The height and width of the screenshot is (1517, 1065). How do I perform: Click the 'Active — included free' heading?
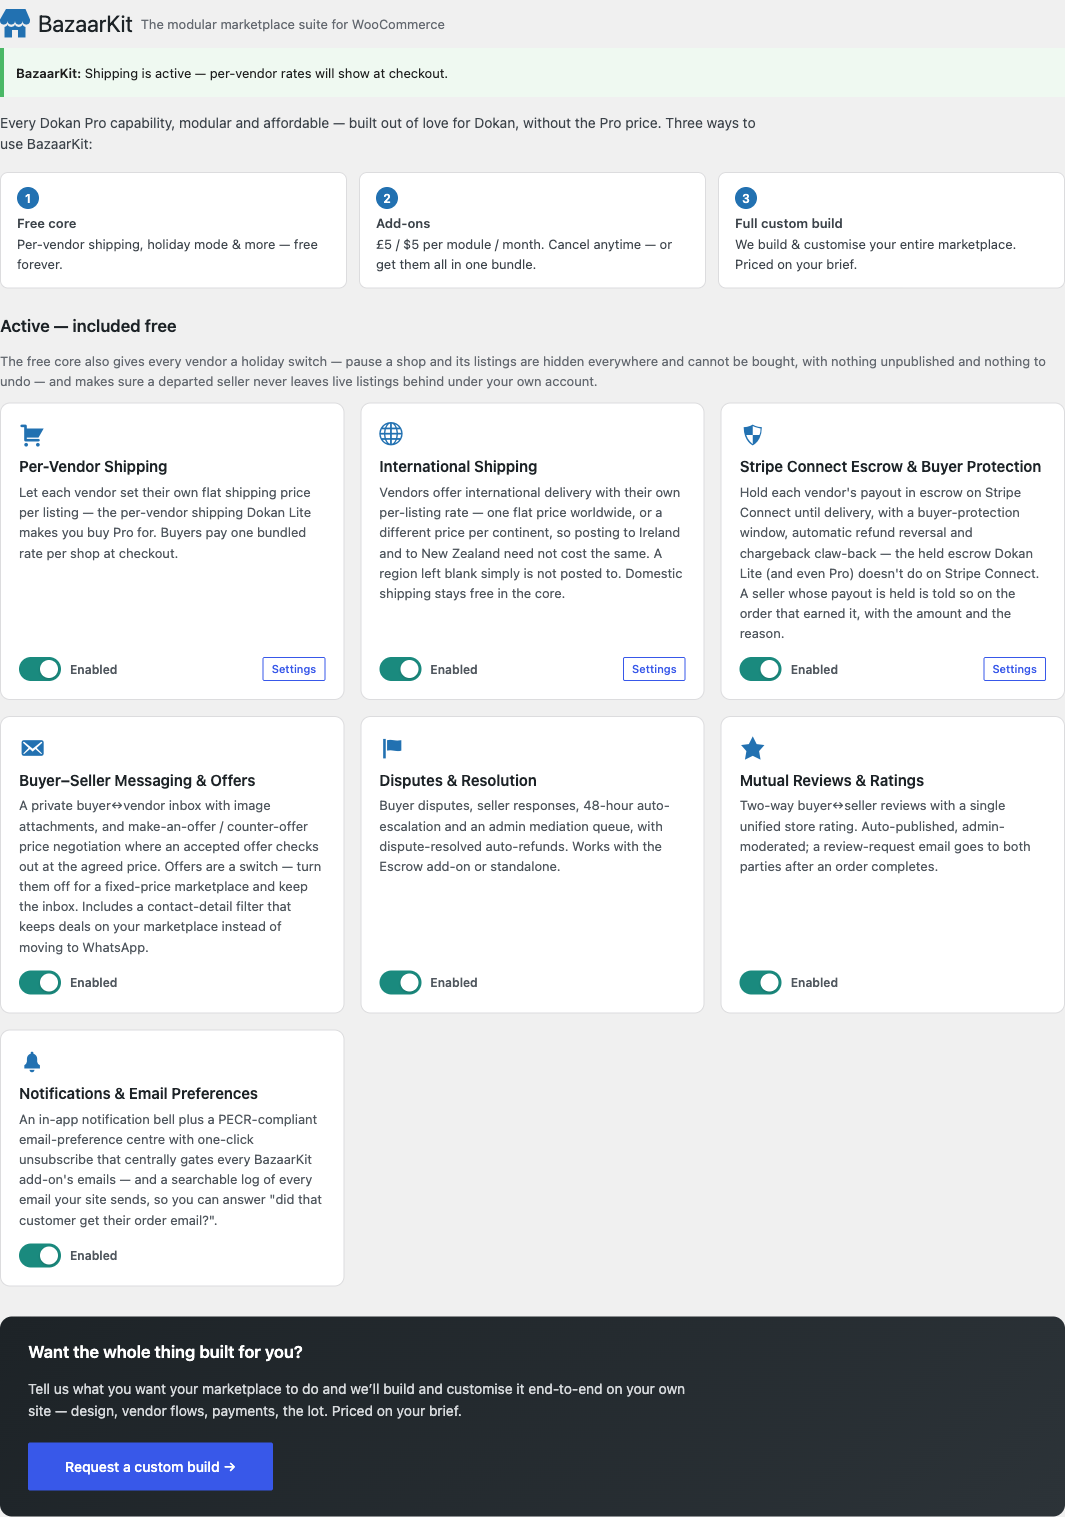[x=88, y=326]
